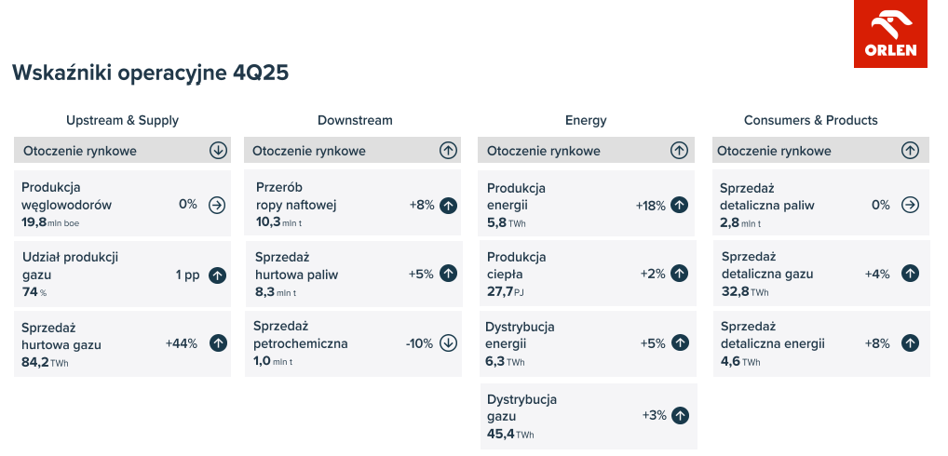Click the up arrow next to +44%
Image resolution: width=948 pixels, height=456 pixels.
(218, 344)
